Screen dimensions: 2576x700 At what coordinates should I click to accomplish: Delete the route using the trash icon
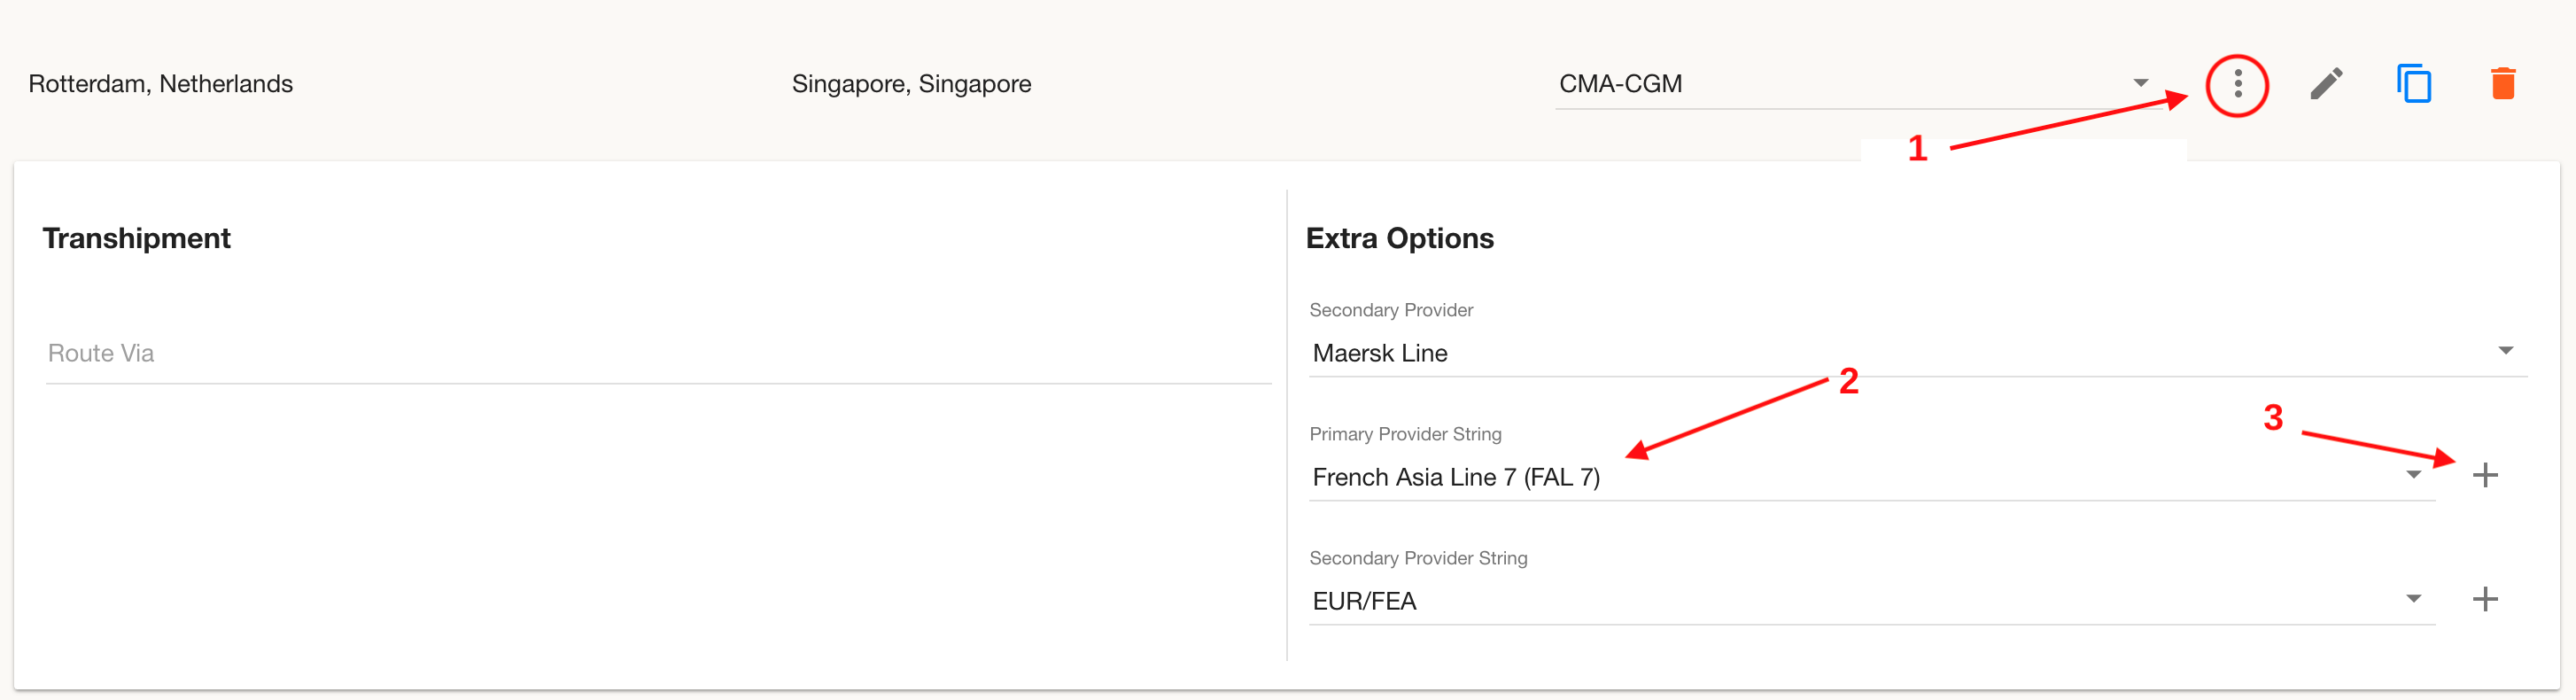click(x=2502, y=84)
